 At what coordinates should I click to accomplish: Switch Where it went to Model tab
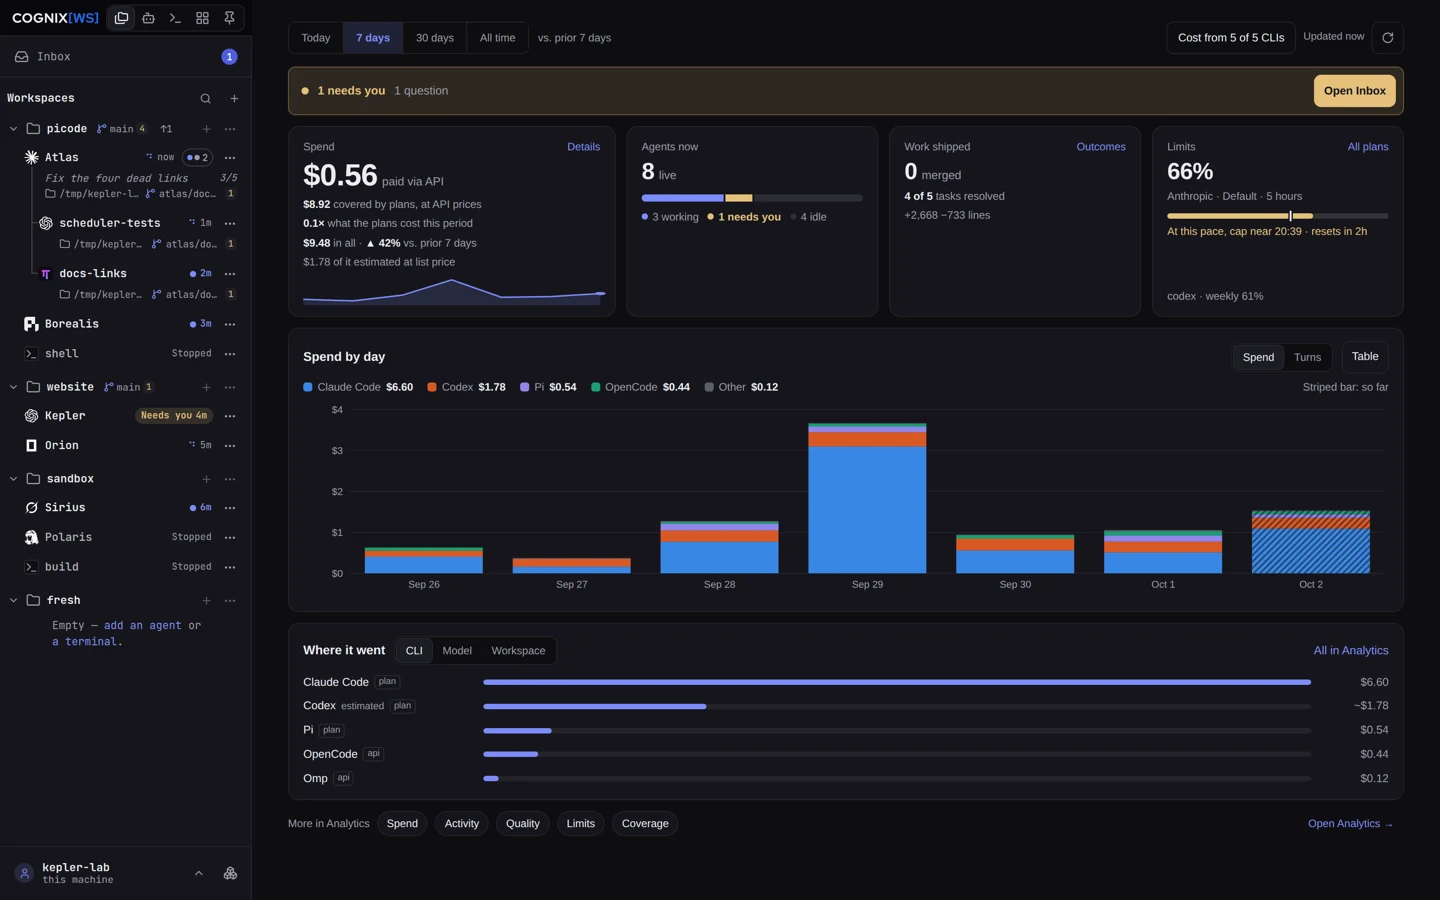coord(457,651)
